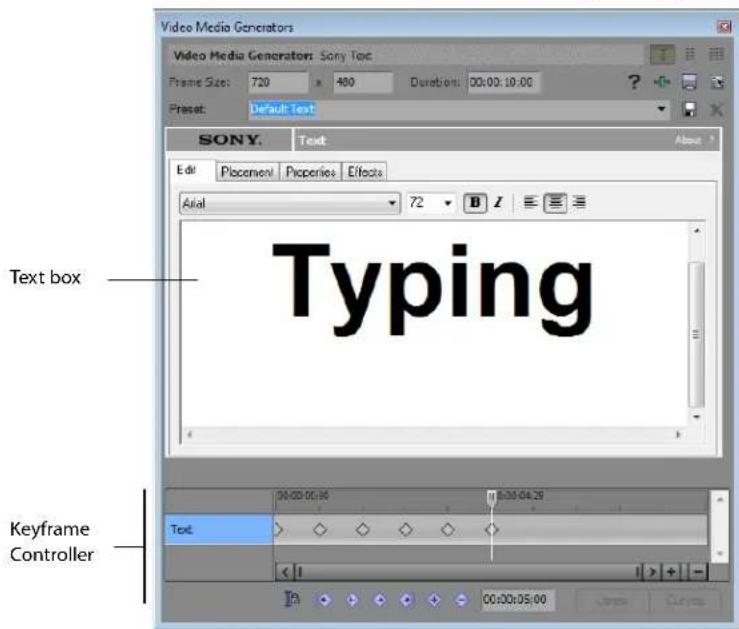Click the frame height field showing 480
This screenshot has width=739, height=629.
click(362, 82)
